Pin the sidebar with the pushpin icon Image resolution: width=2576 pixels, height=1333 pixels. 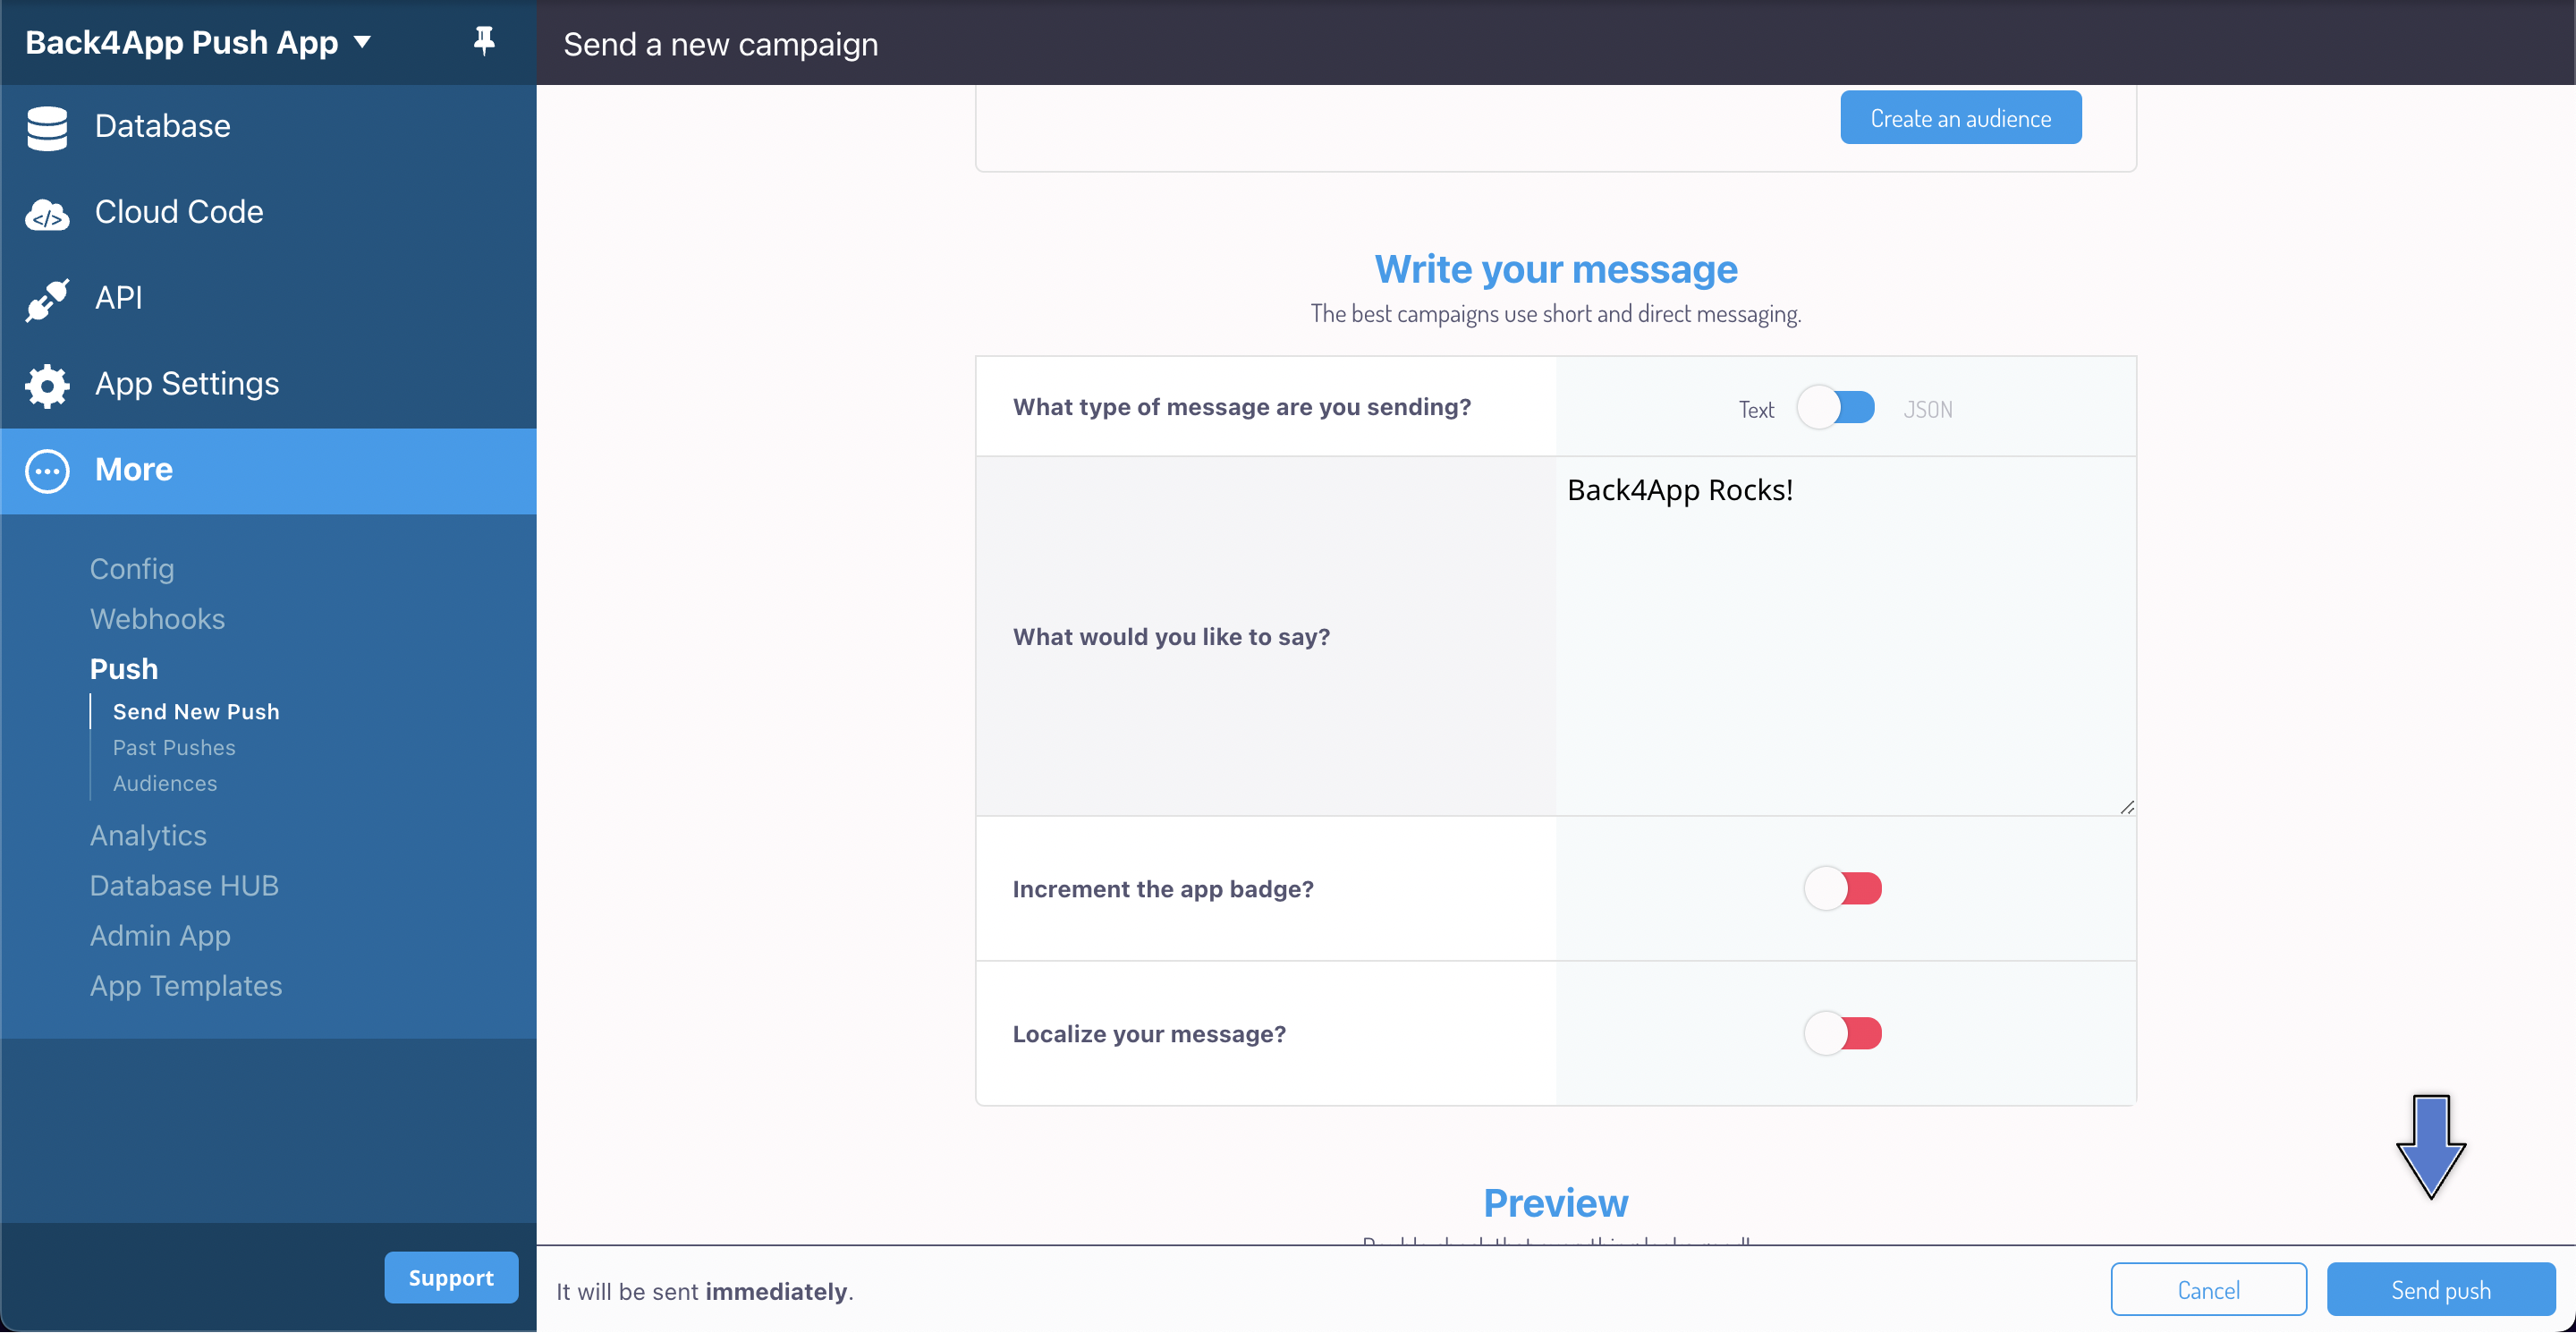[x=484, y=41]
